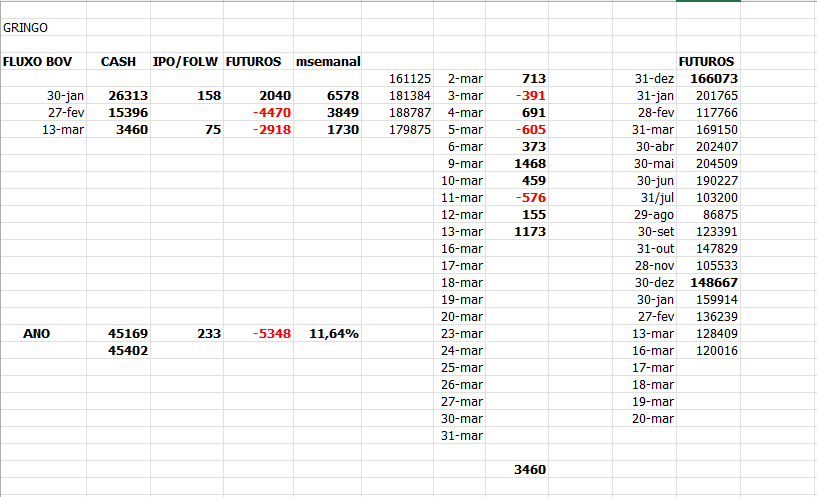This screenshot has height=497, width=817.
Task: Select the 30-jan row label in FLUXO BOV table
Action: pos(44,96)
